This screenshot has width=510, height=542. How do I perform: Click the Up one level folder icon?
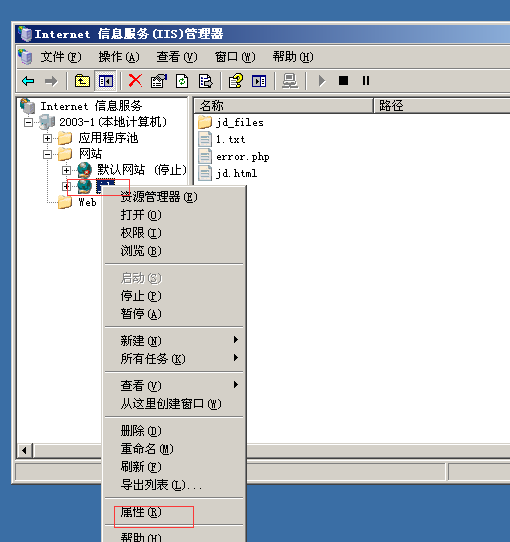82,81
